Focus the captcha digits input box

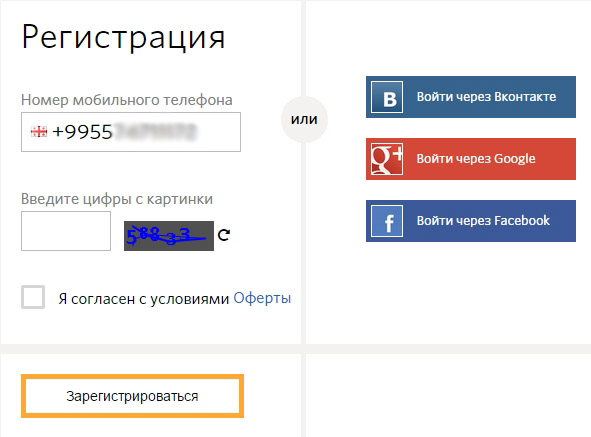tap(66, 231)
